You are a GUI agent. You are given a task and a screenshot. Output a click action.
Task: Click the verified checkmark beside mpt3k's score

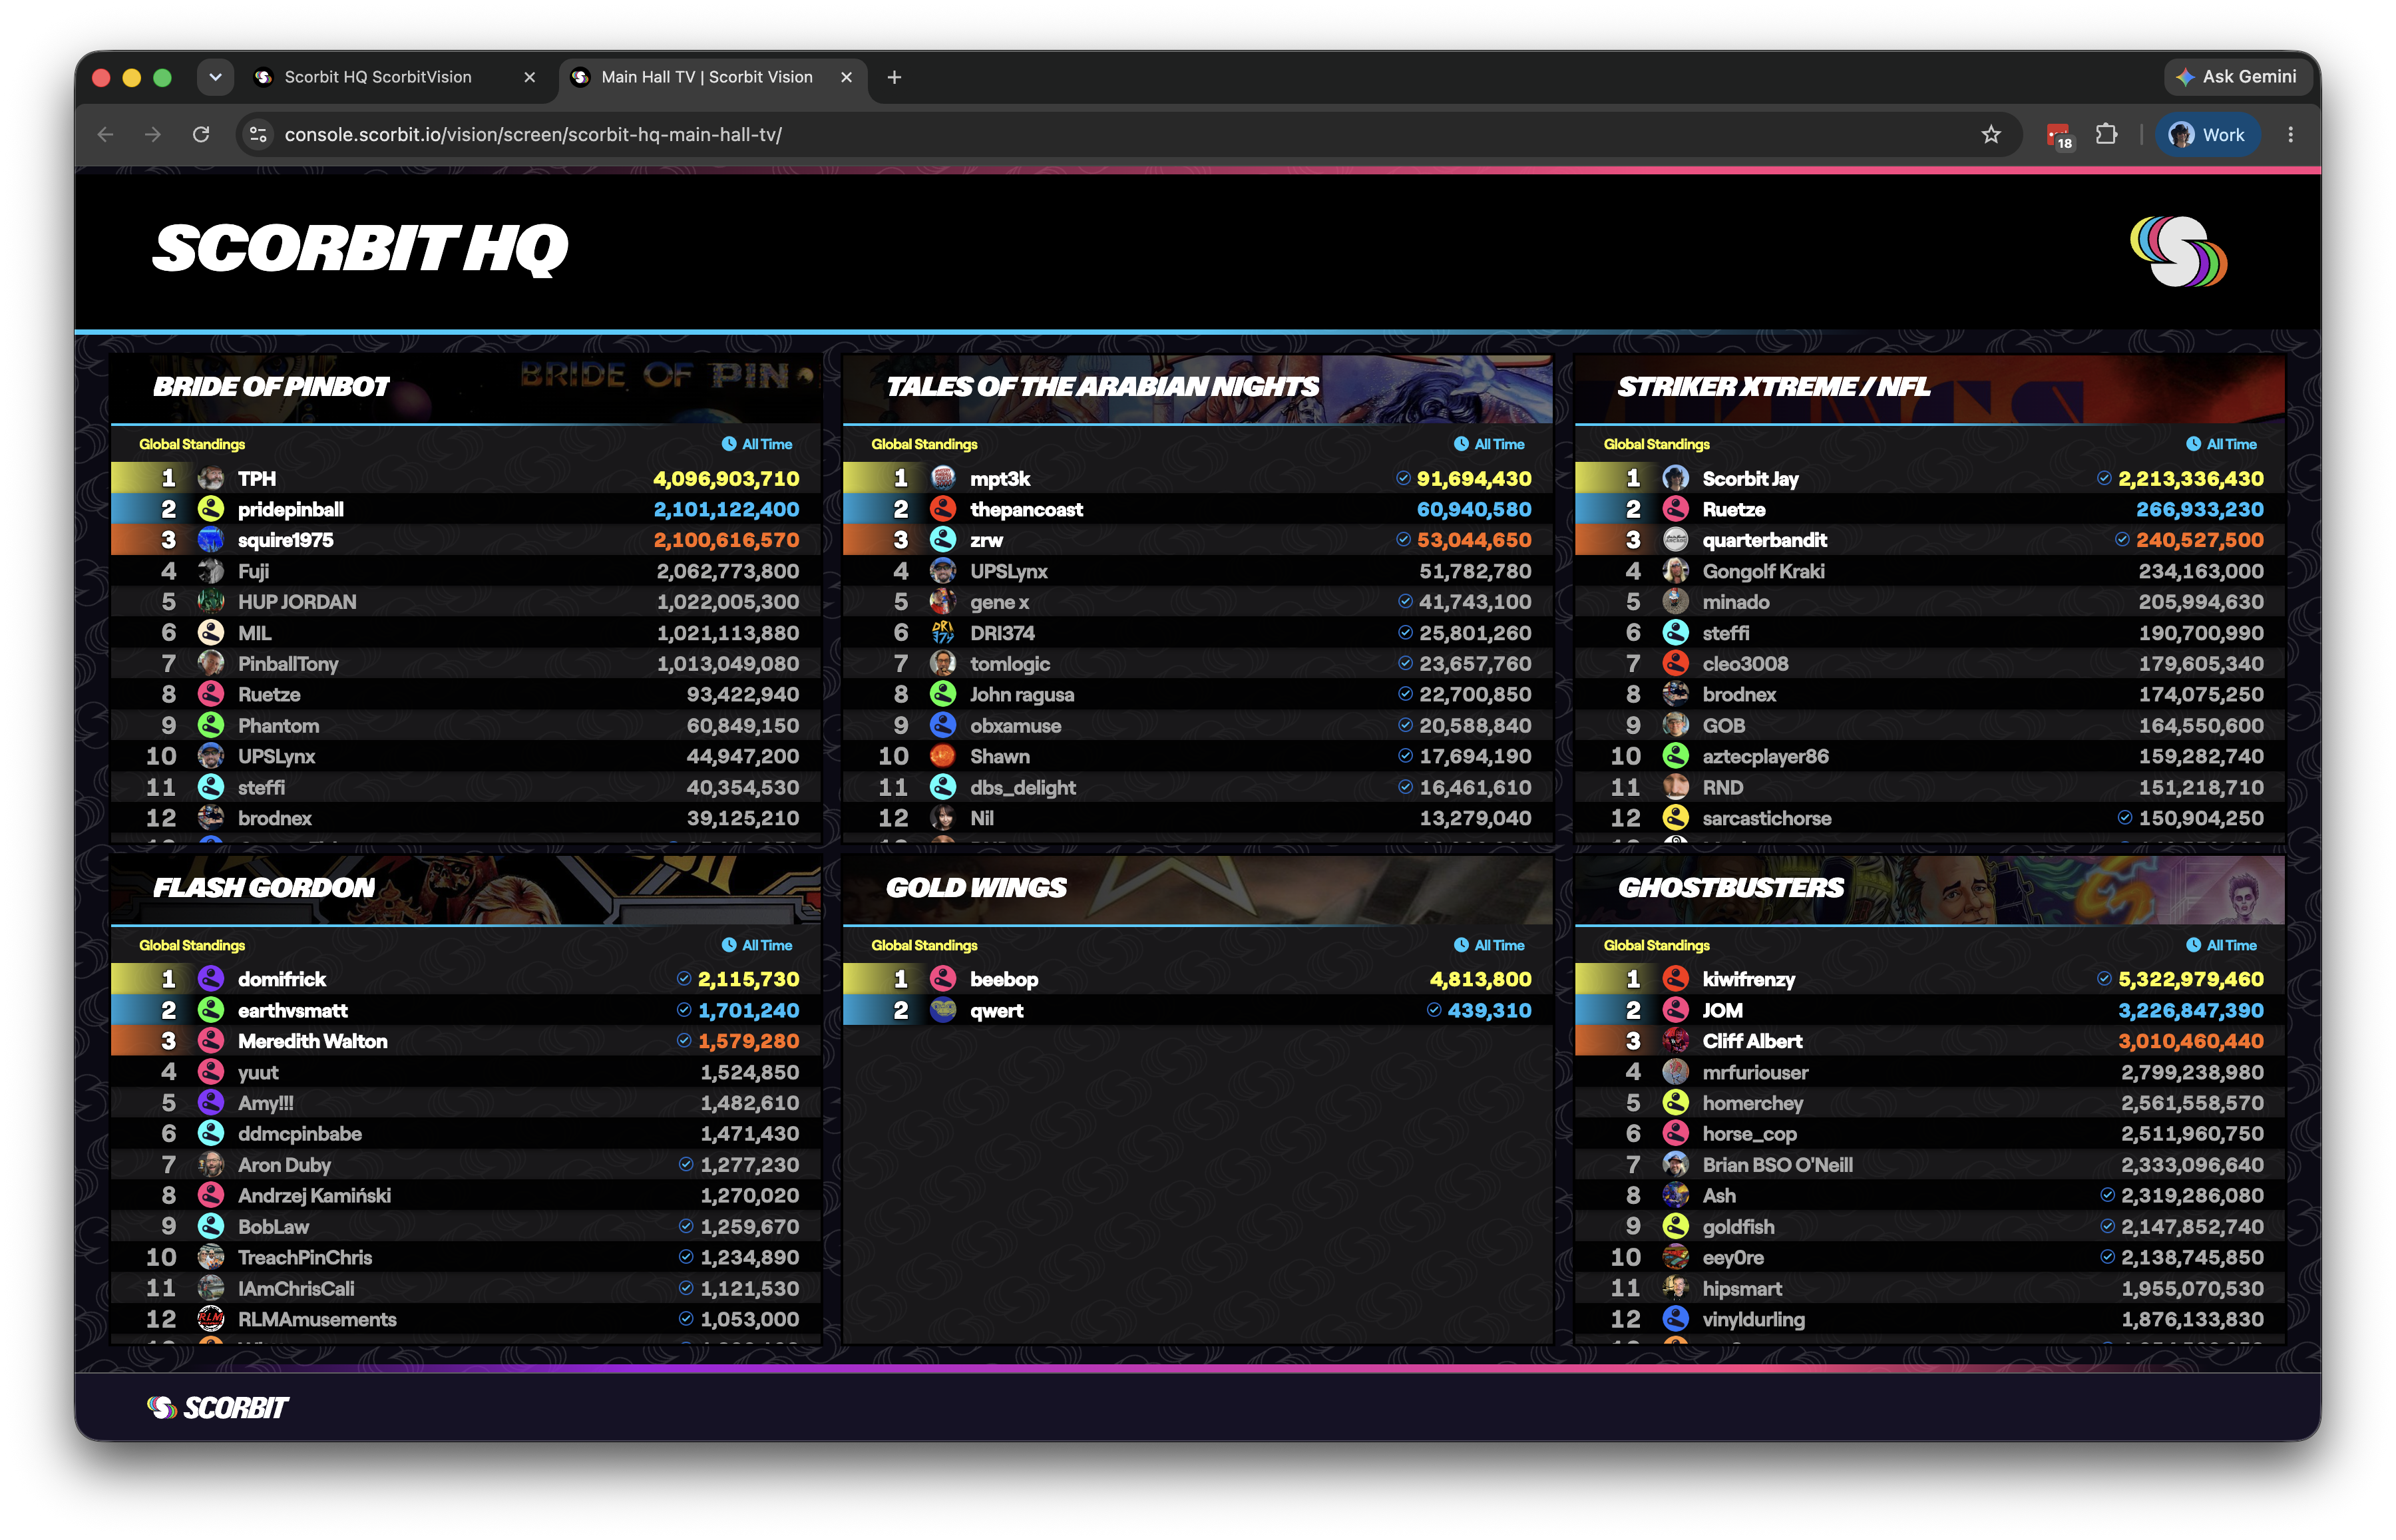pyautogui.click(x=1403, y=479)
